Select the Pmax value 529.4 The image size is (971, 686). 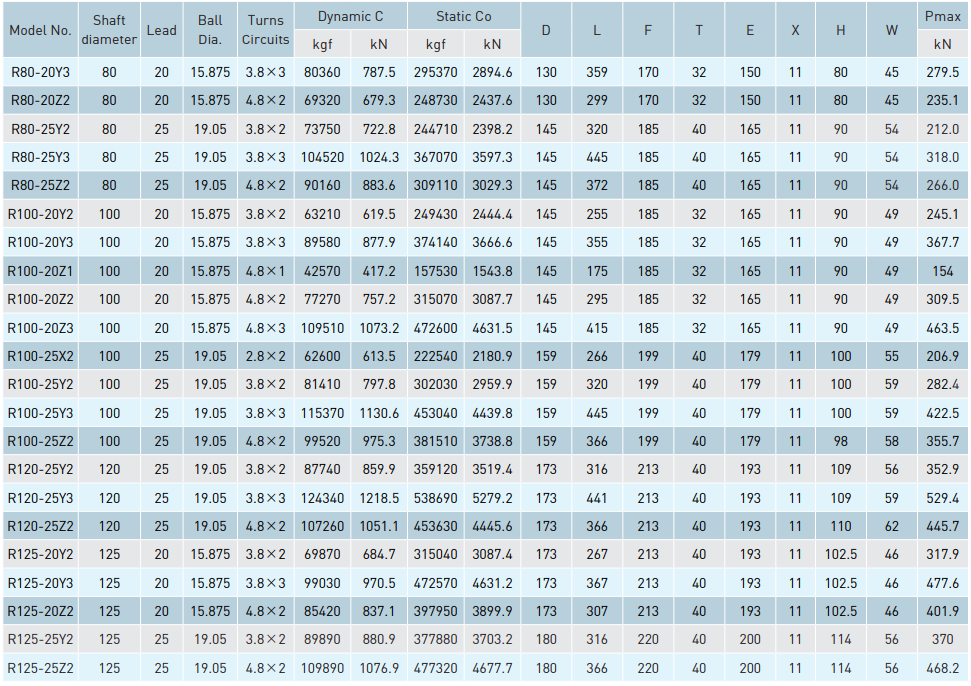(x=942, y=498)
